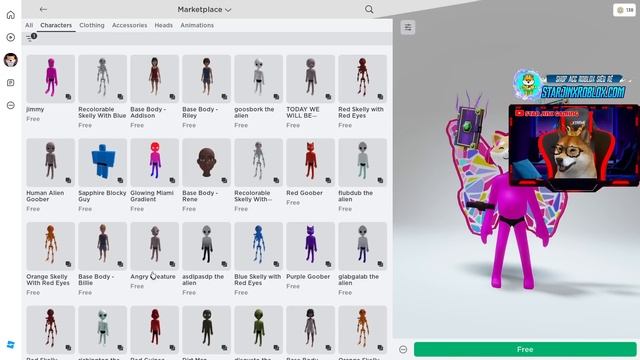Select glabgalab the alien thumbnail
The image size is (640, 360).
(362, 246)
